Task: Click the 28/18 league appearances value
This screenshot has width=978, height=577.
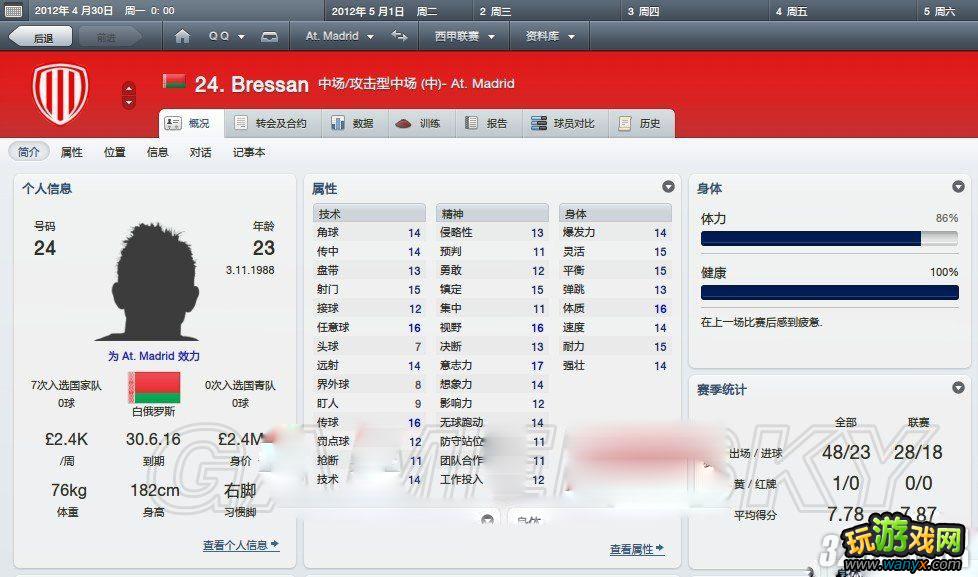Action: click(x=918, y=452)
